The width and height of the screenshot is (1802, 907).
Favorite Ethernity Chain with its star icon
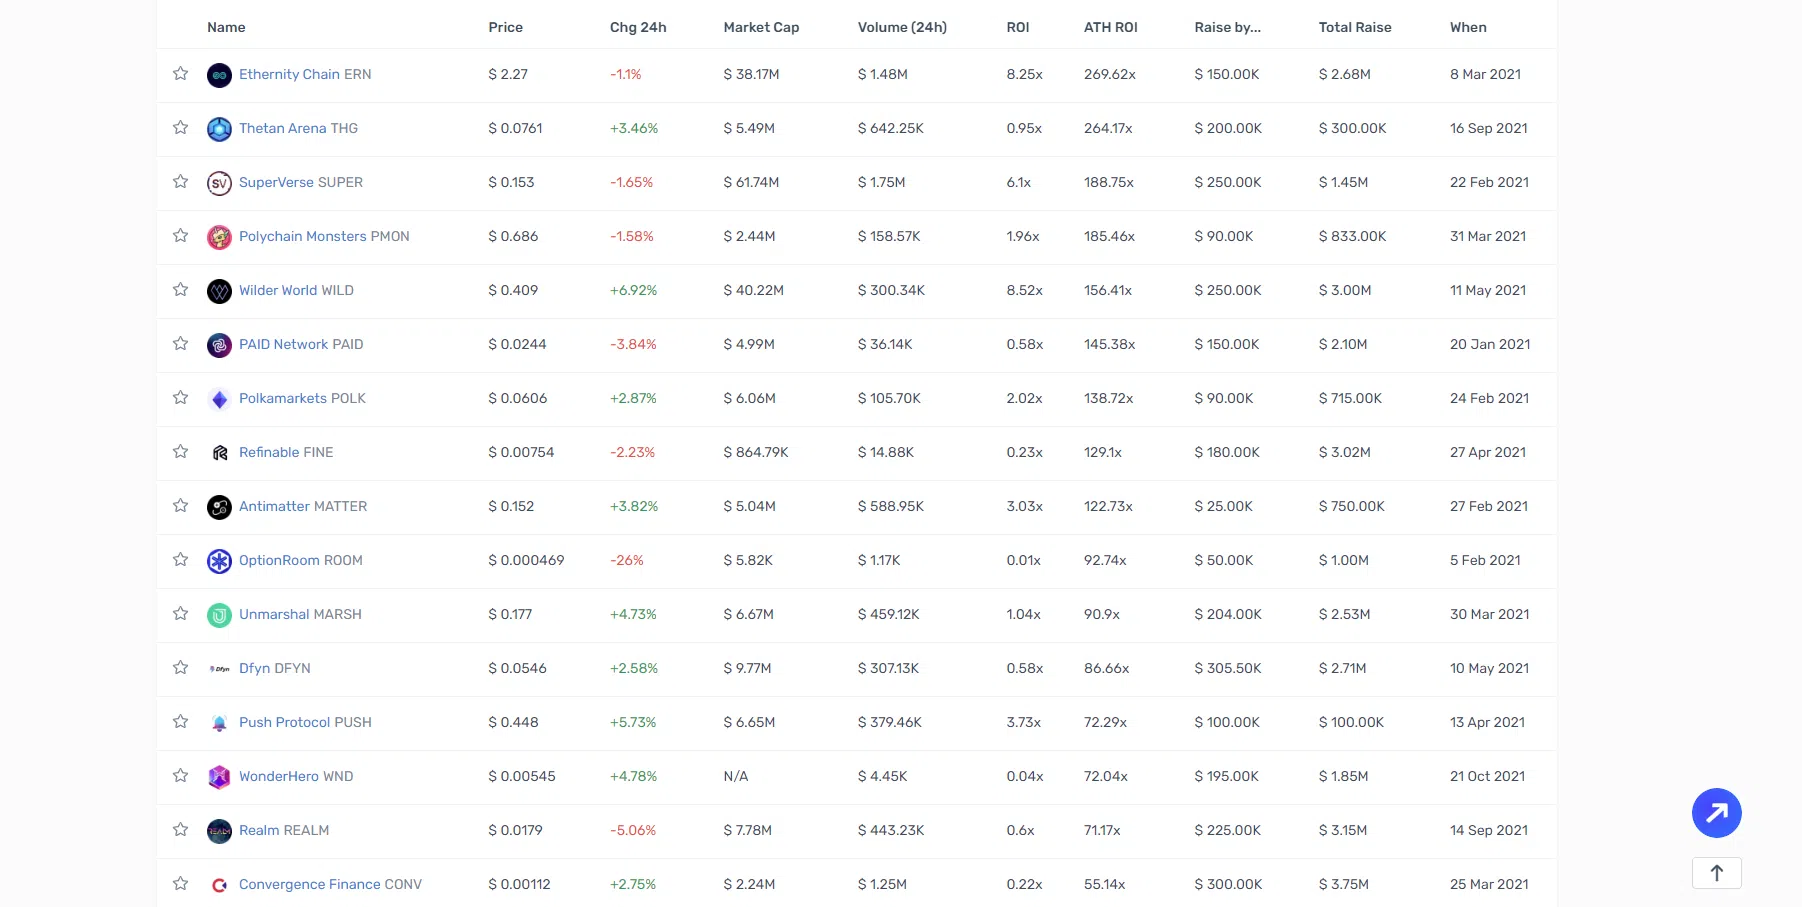click(x=180, y=74)
